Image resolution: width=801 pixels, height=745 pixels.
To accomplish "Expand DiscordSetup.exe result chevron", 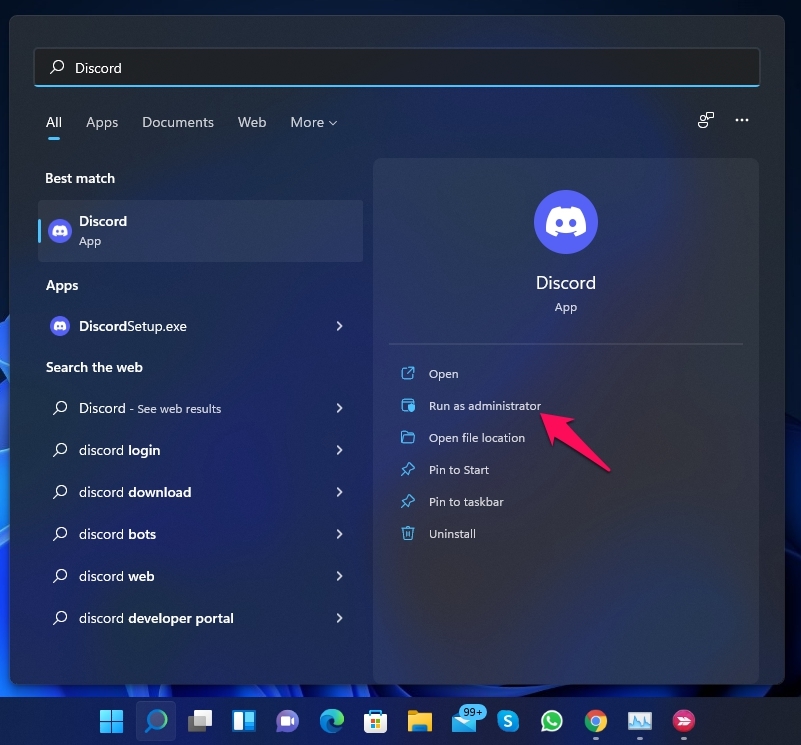I will tap(339, 326).
